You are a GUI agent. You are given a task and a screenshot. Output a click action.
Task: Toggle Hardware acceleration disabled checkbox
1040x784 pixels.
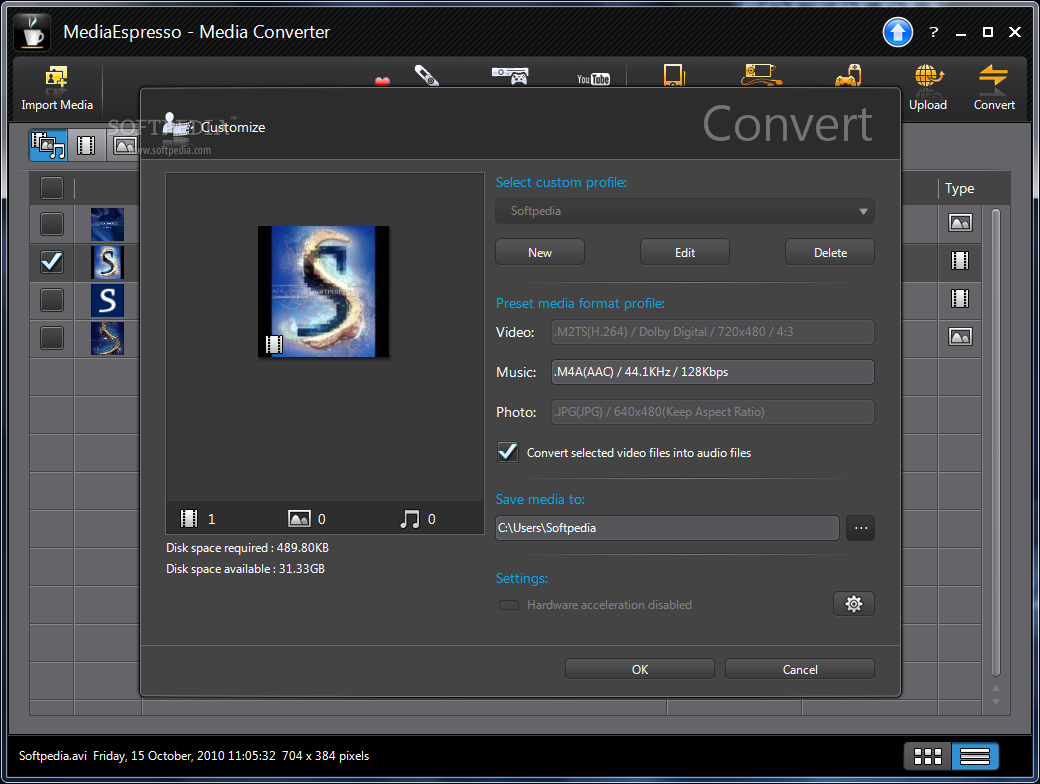click(x=509, y=605)
